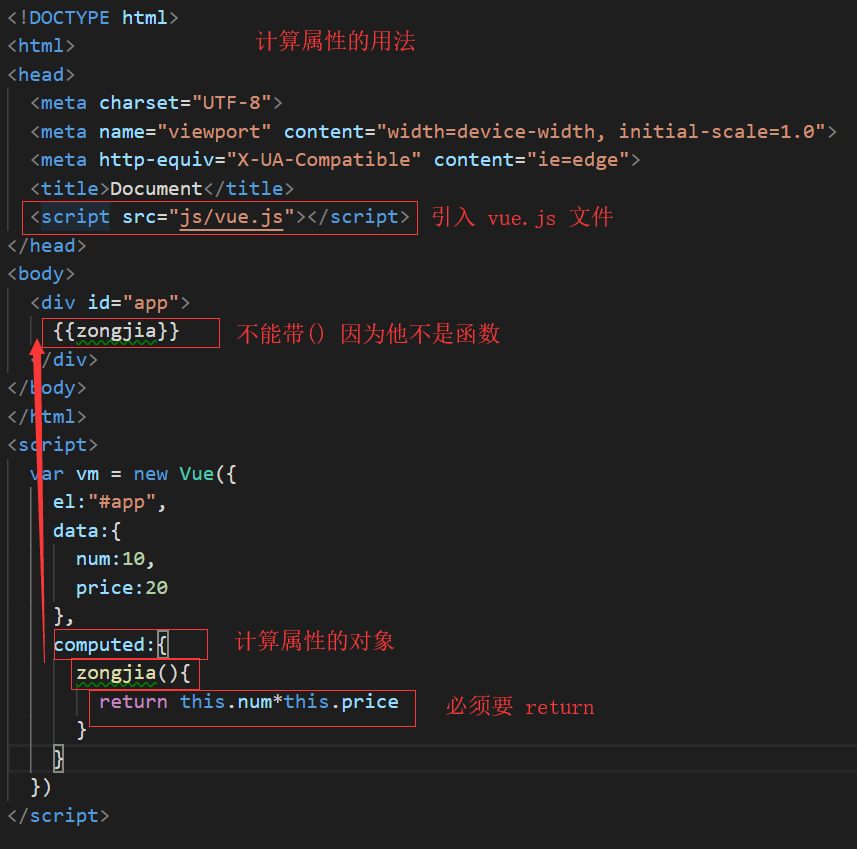Click the title Document line
This screenshot has width=857, height=849.
click(162, 189)
